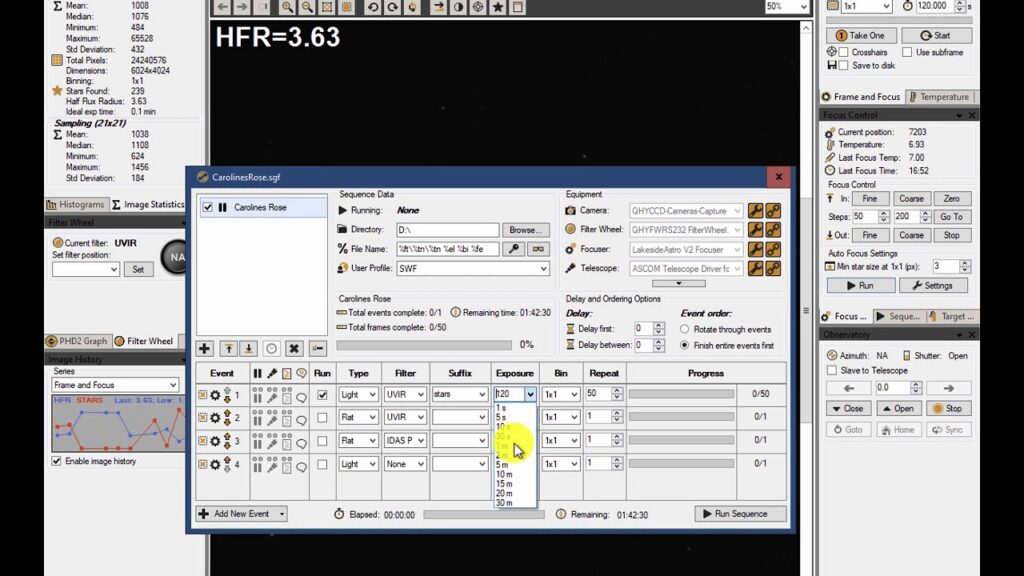Uncheck Run for event 1
1024x576 pixels.
[322, 394]
